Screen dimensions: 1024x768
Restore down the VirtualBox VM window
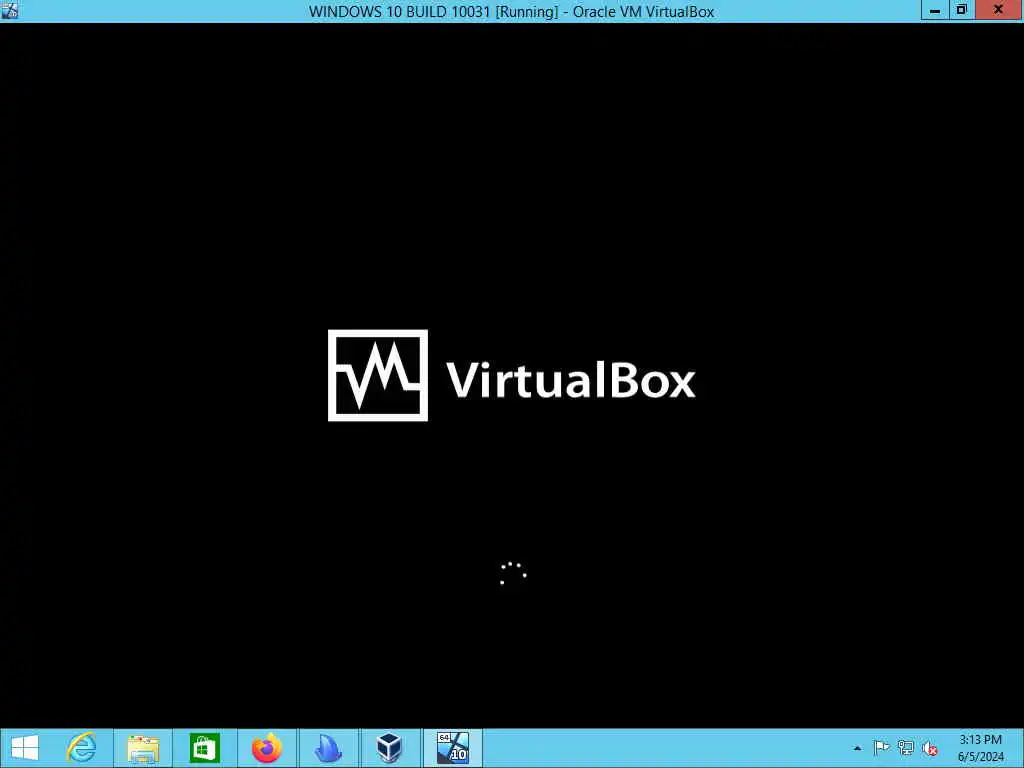coord(961,10)
